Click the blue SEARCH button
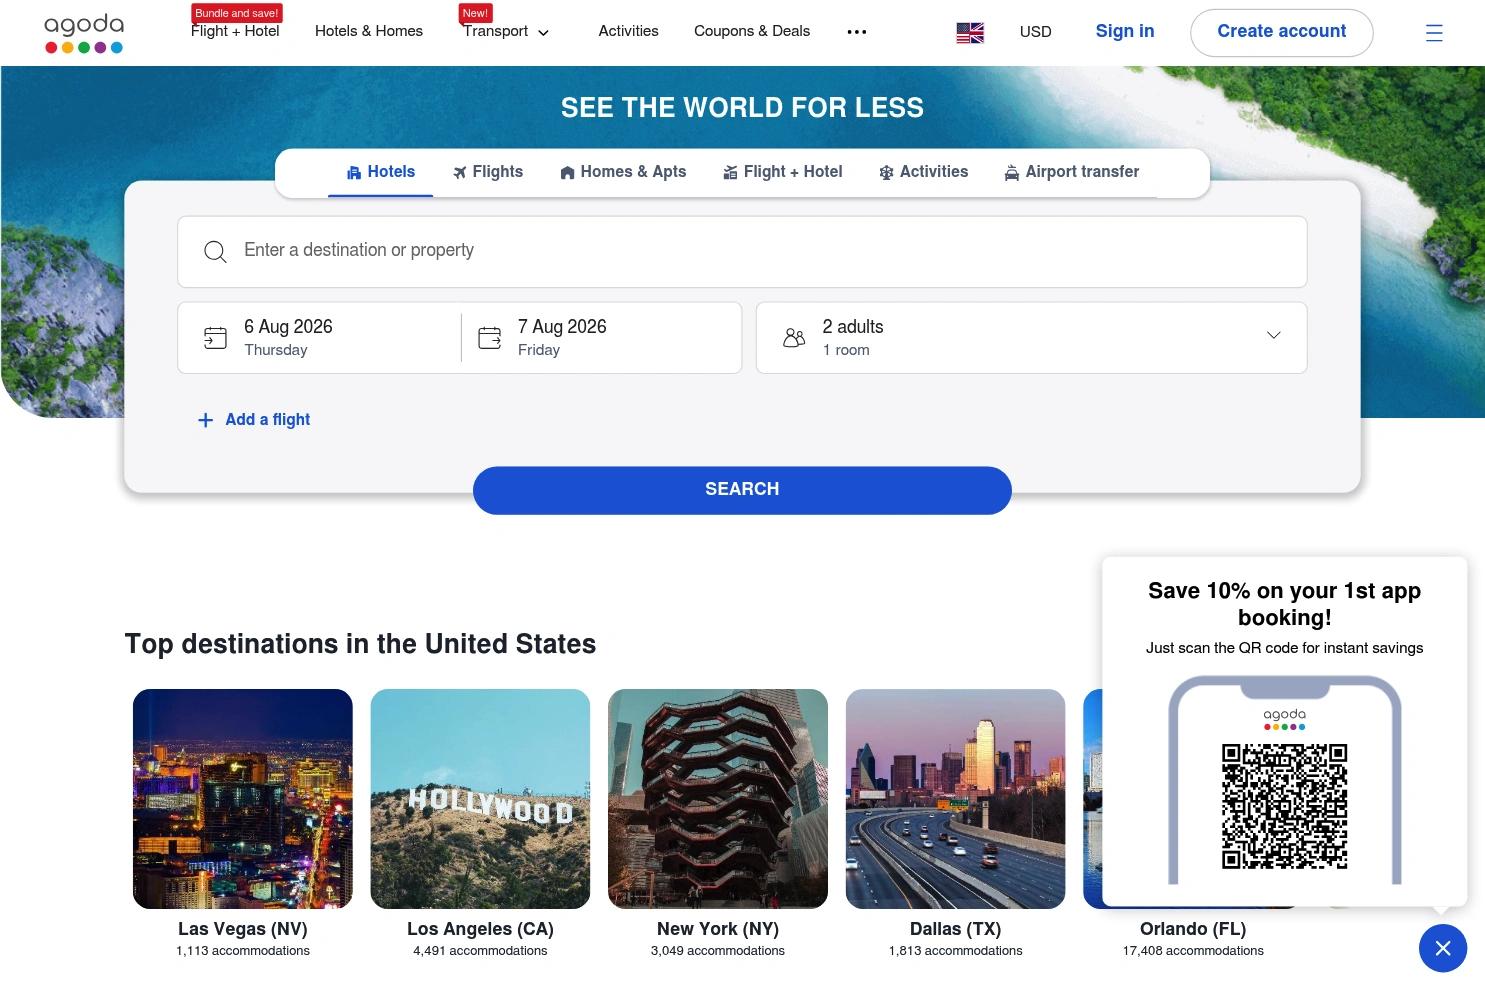This screenshot has width=1485, height=990. [x=742, y=490]
